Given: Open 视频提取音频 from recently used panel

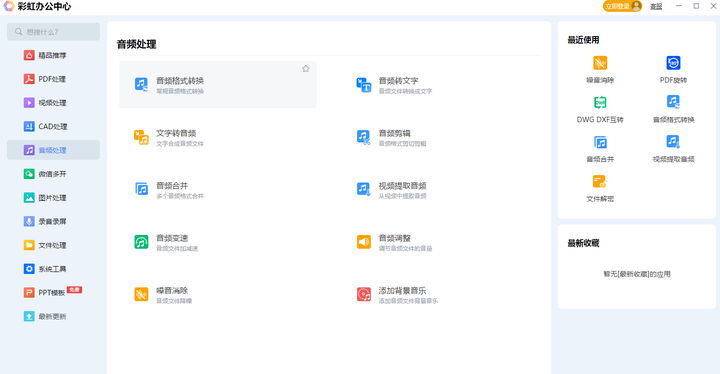Looking at the screenshot, I should [673, 149].
